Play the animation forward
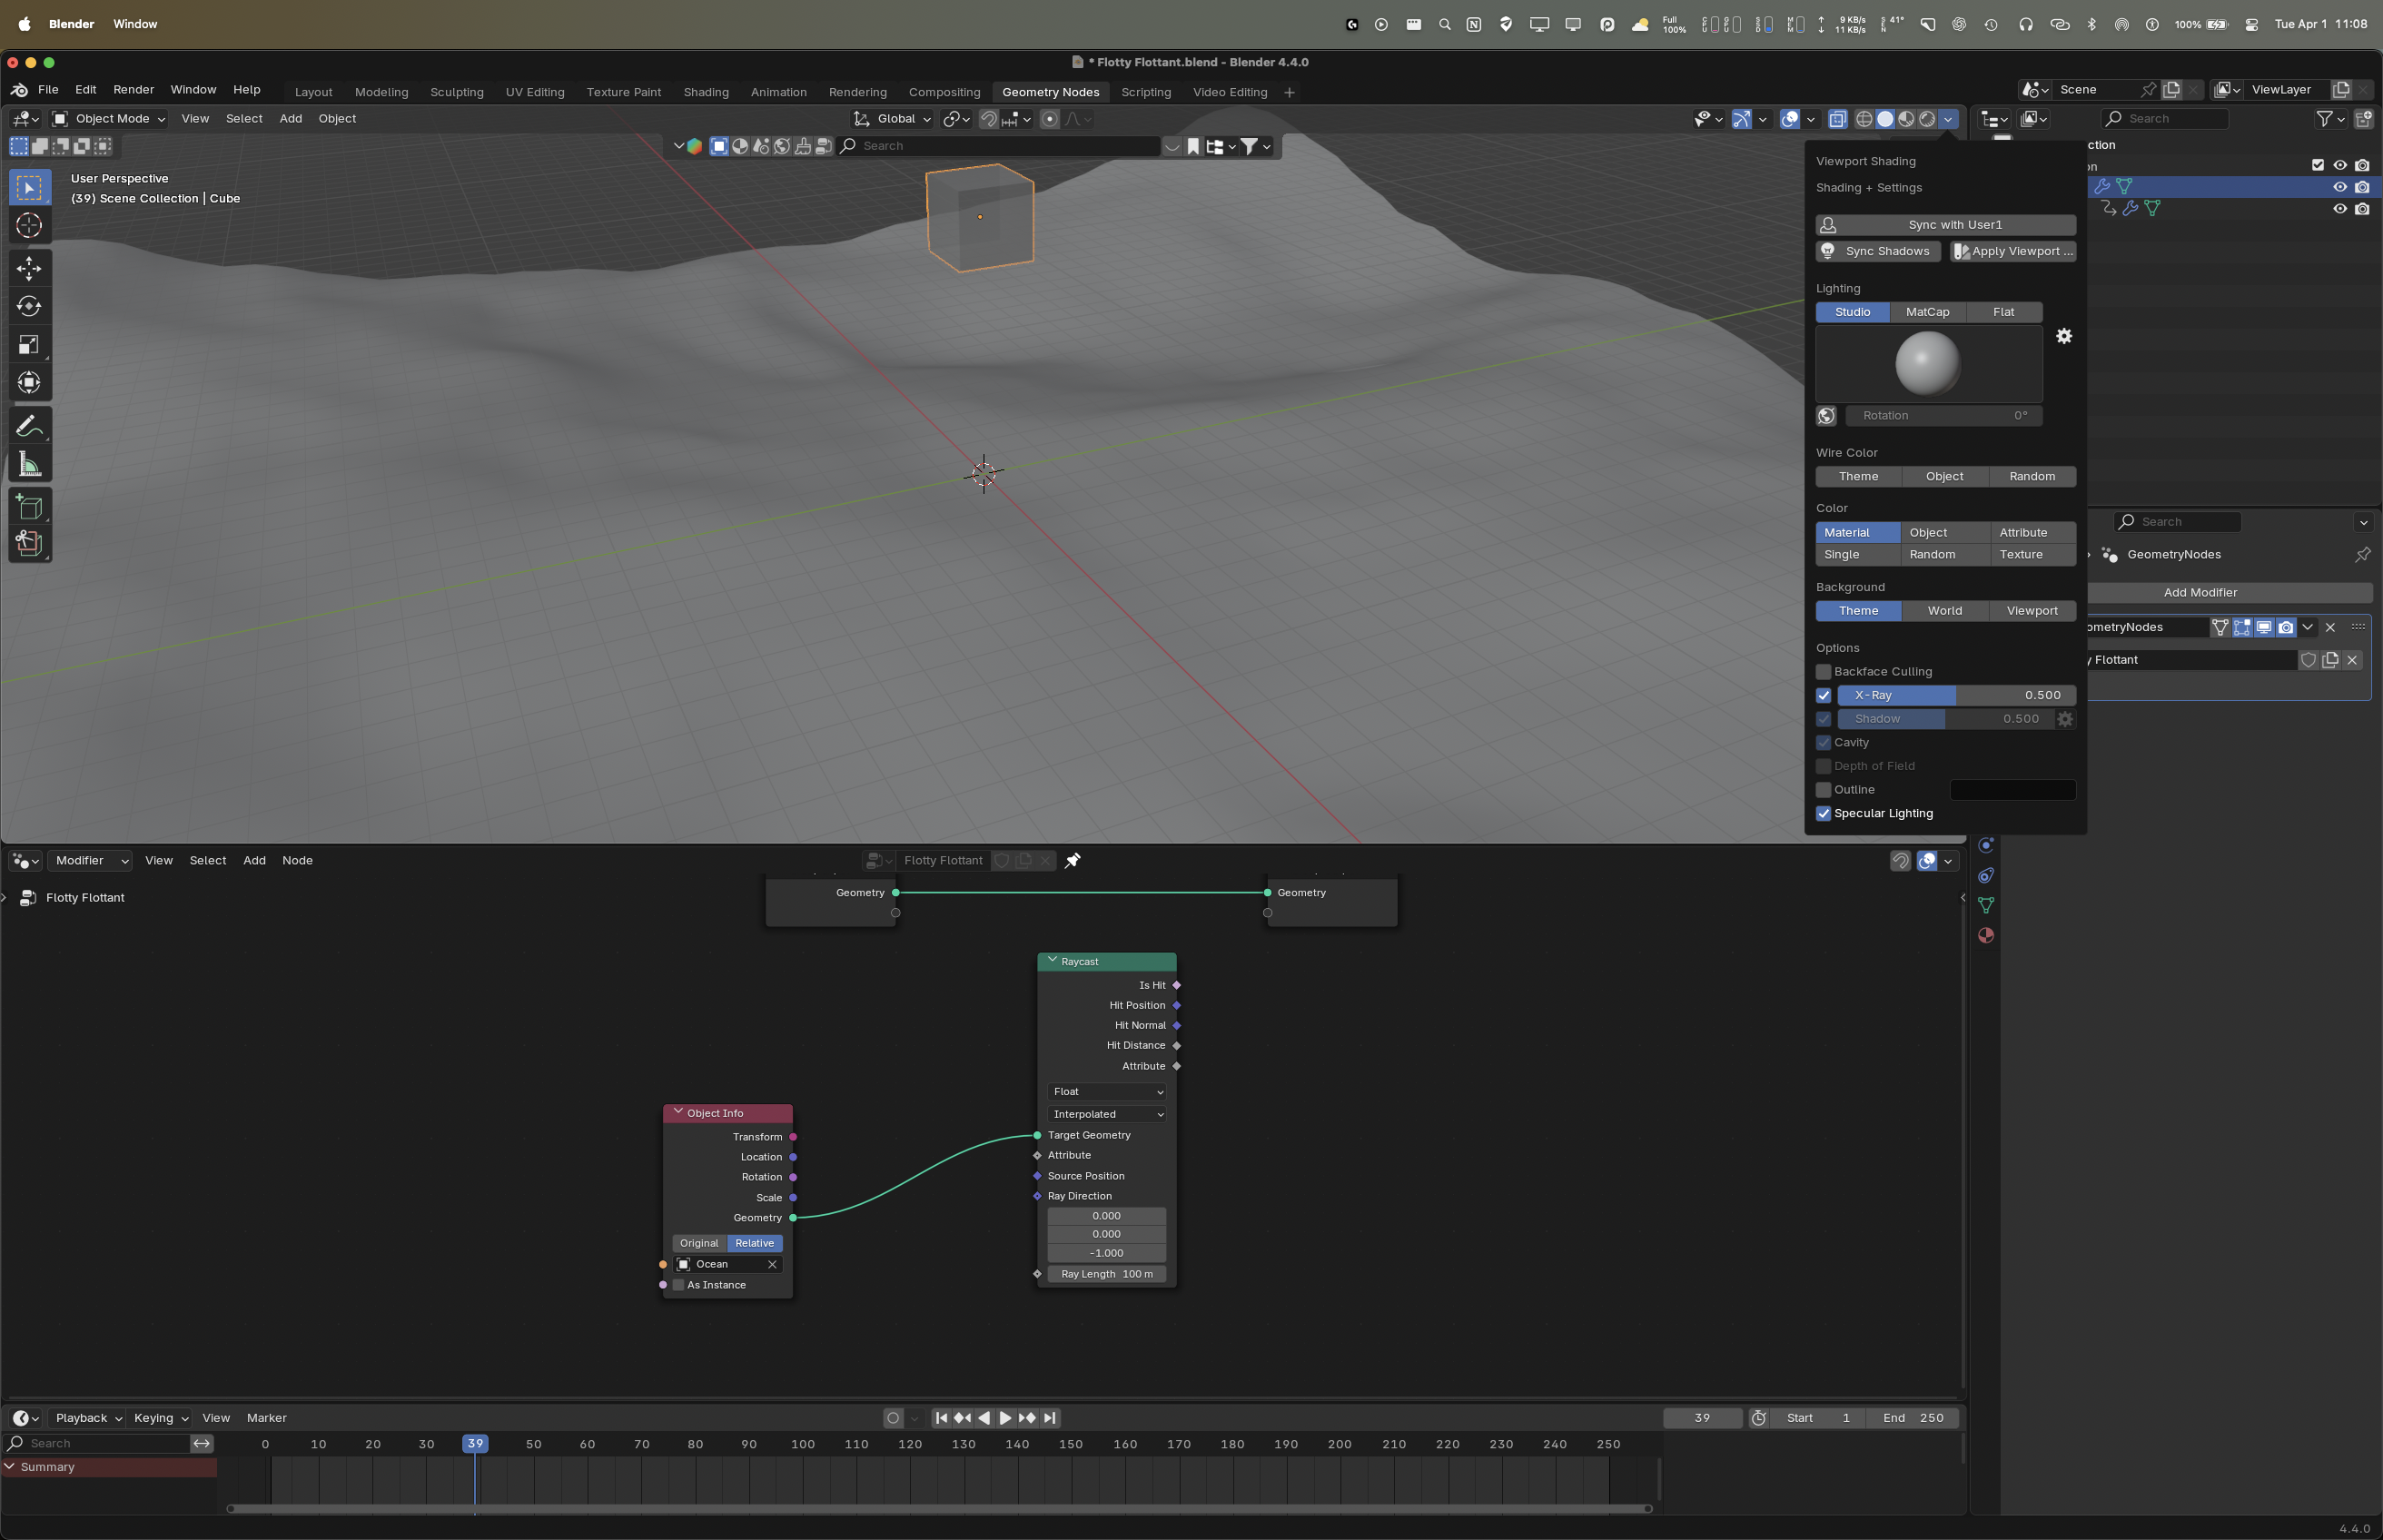 pyautogui.click(x=1006, y=1418)
